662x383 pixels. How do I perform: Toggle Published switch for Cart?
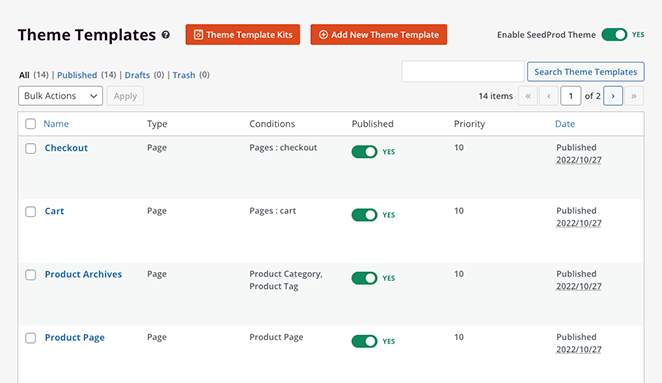(364, 215)
